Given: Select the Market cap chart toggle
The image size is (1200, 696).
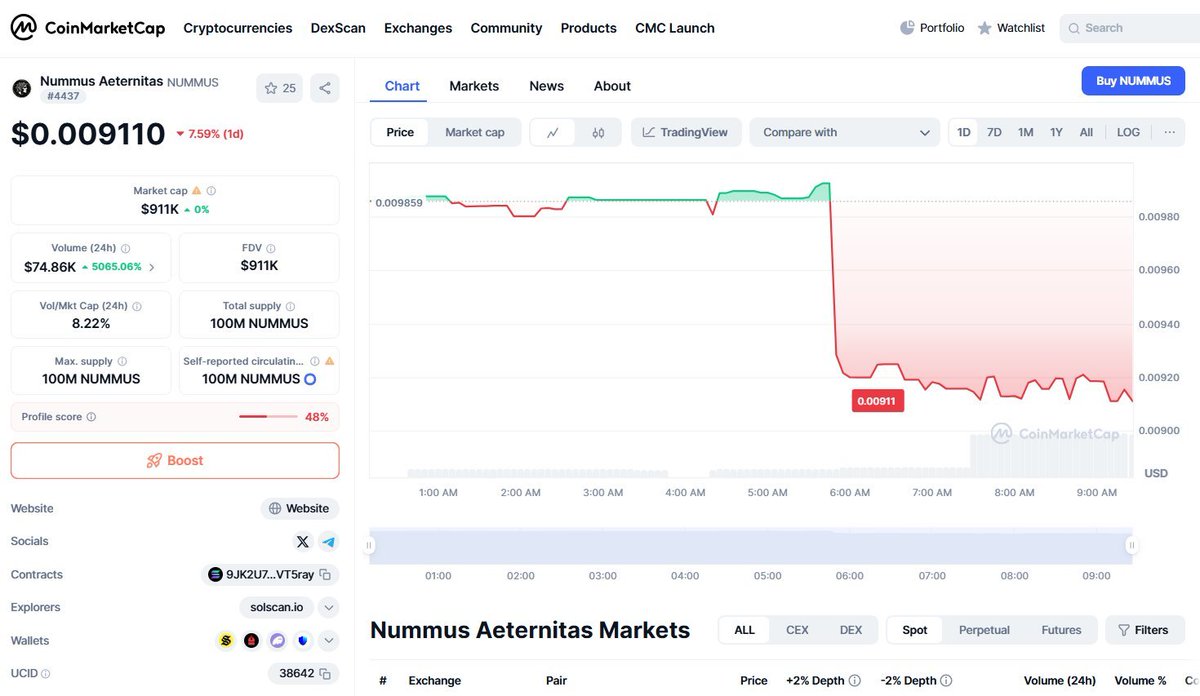Looking at the screenshot, I should 475,132.
